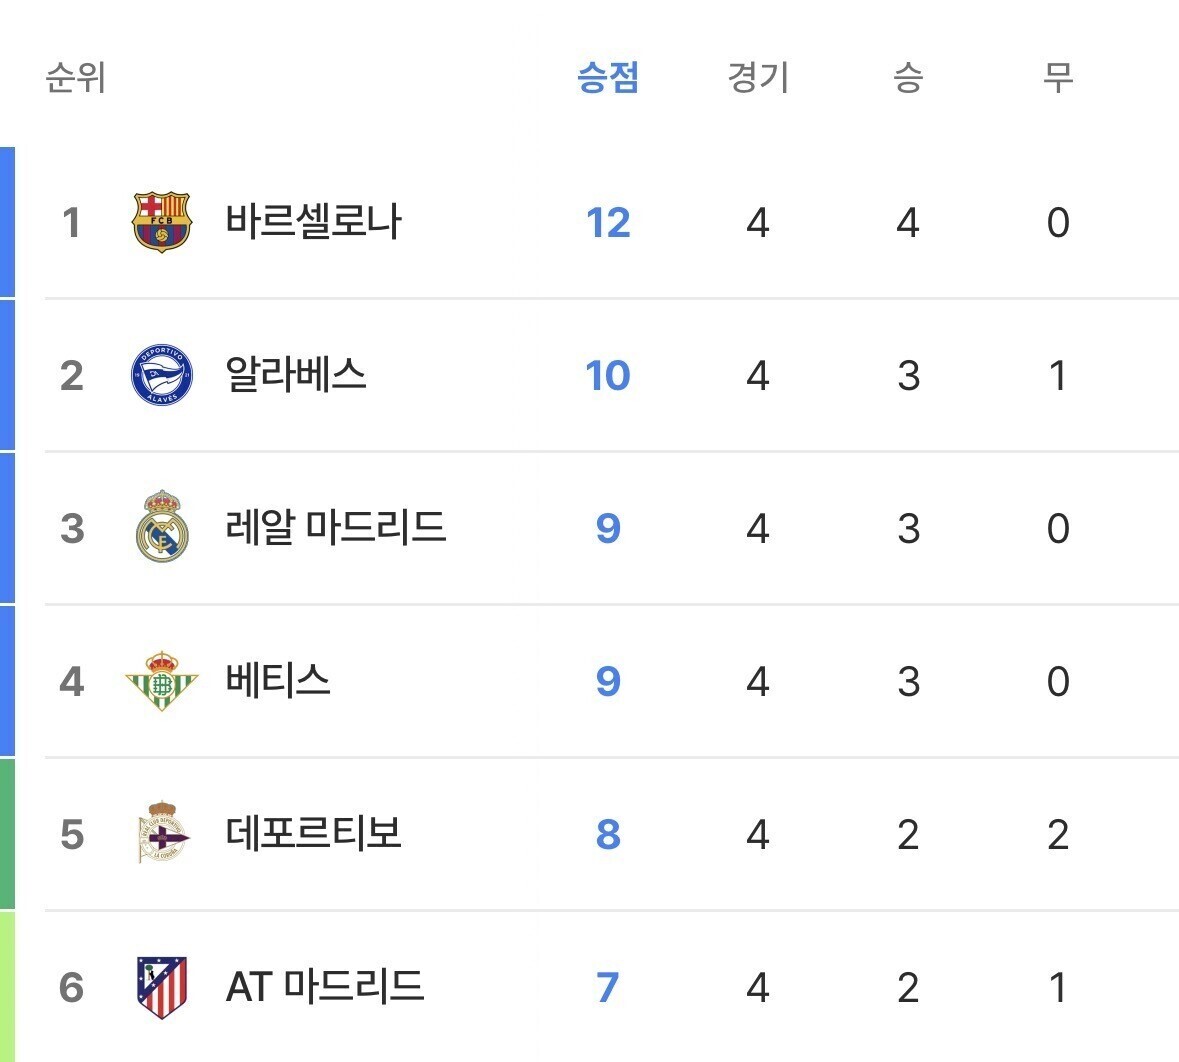Click the Real Betis club crest
1179x1062 pixels.
point(162,681)
